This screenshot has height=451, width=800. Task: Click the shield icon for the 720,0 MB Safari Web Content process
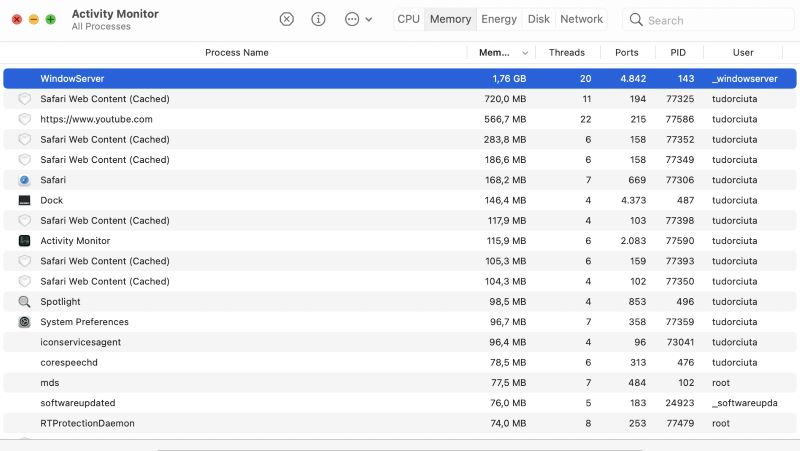tap(24, 99)
